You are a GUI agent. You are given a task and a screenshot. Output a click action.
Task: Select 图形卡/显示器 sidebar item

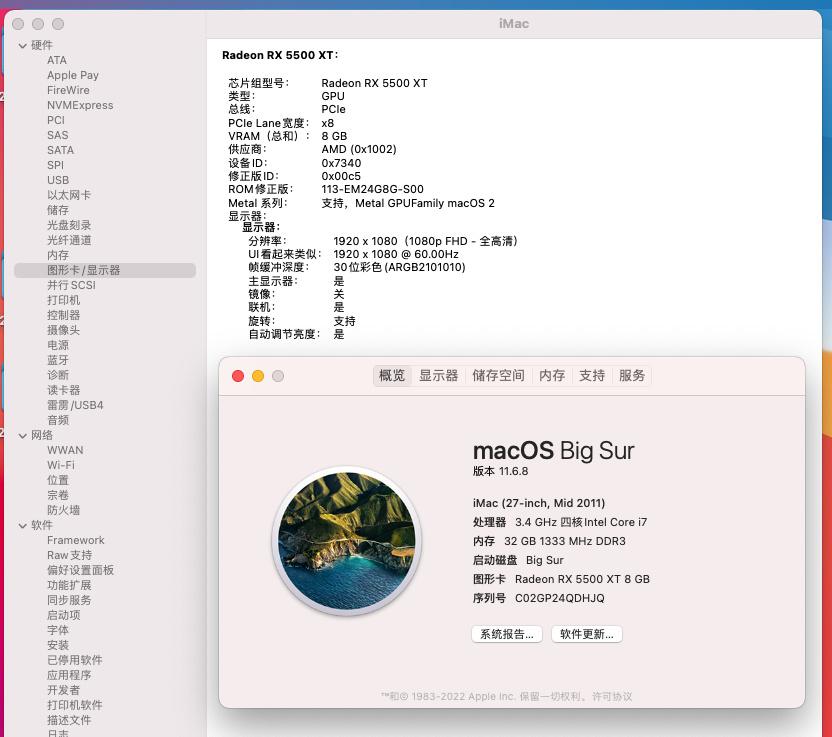(105, 270)
